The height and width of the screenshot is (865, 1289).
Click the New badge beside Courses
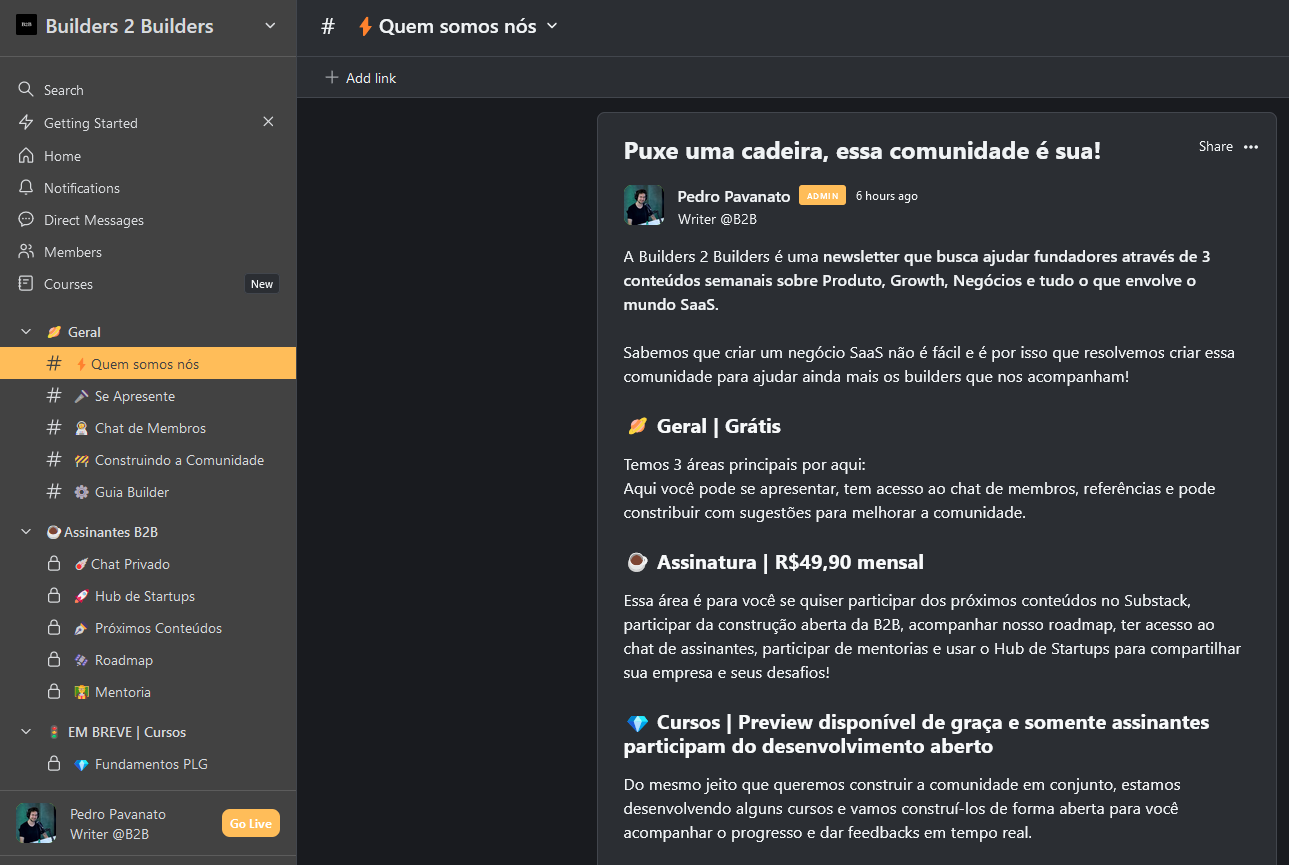262,284
